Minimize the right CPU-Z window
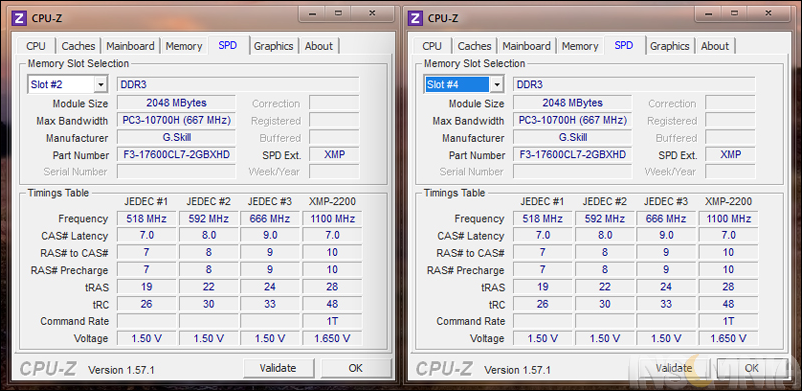This screenshot has height=391, width=802. [709, 13]
